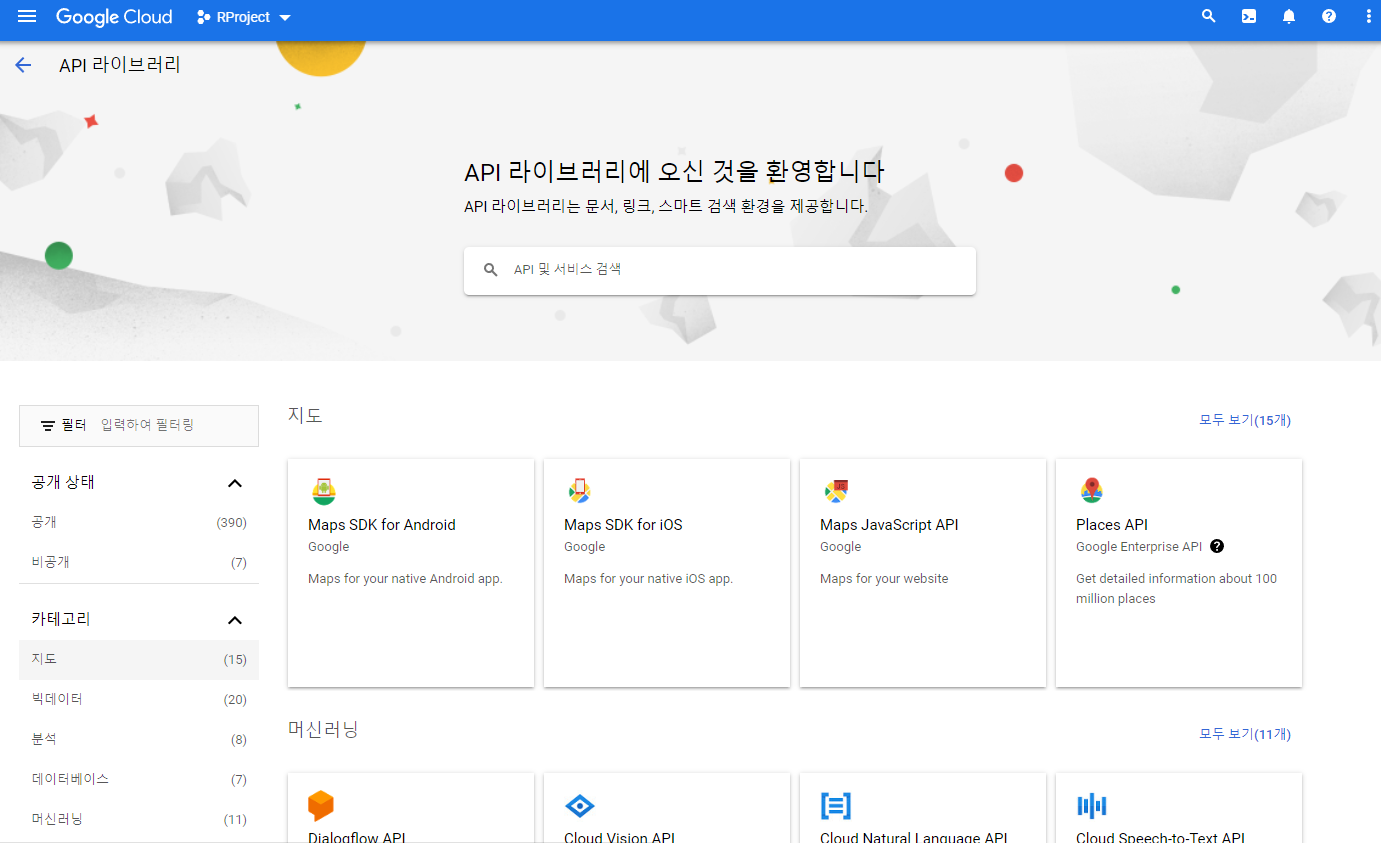This screenshot has height=843, width=1381.
Task: Open the help question mark menu
Action: [x=1329, y=17]
